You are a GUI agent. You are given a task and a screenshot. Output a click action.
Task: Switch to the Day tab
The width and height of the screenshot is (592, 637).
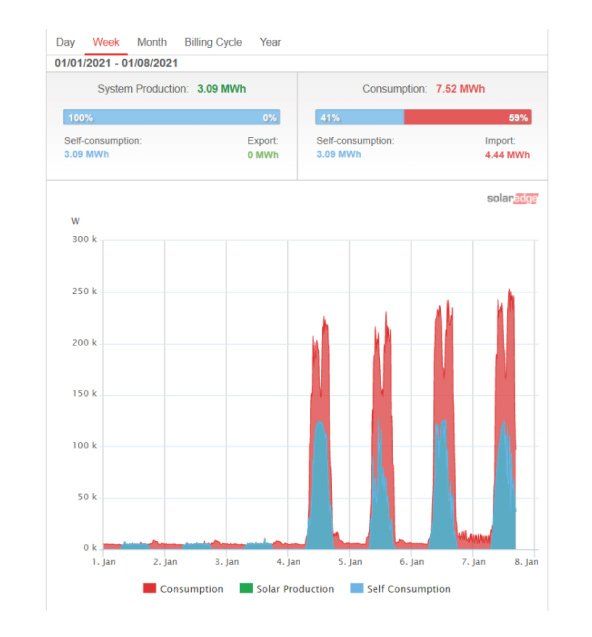(x=65, y=42)
